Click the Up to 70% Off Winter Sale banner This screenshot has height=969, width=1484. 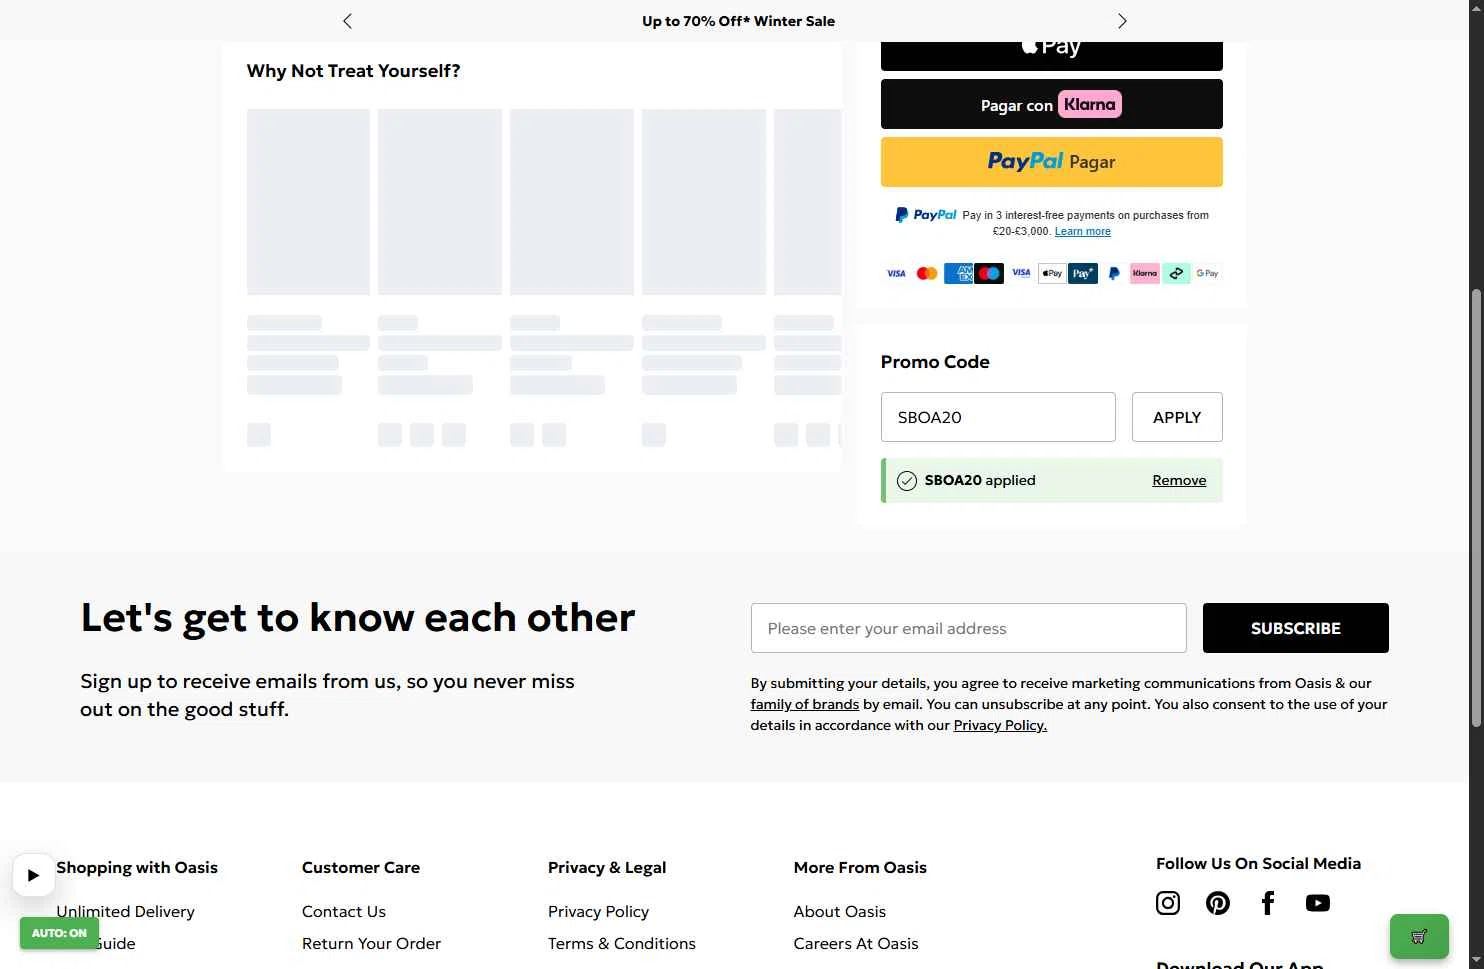pos(738,21)
